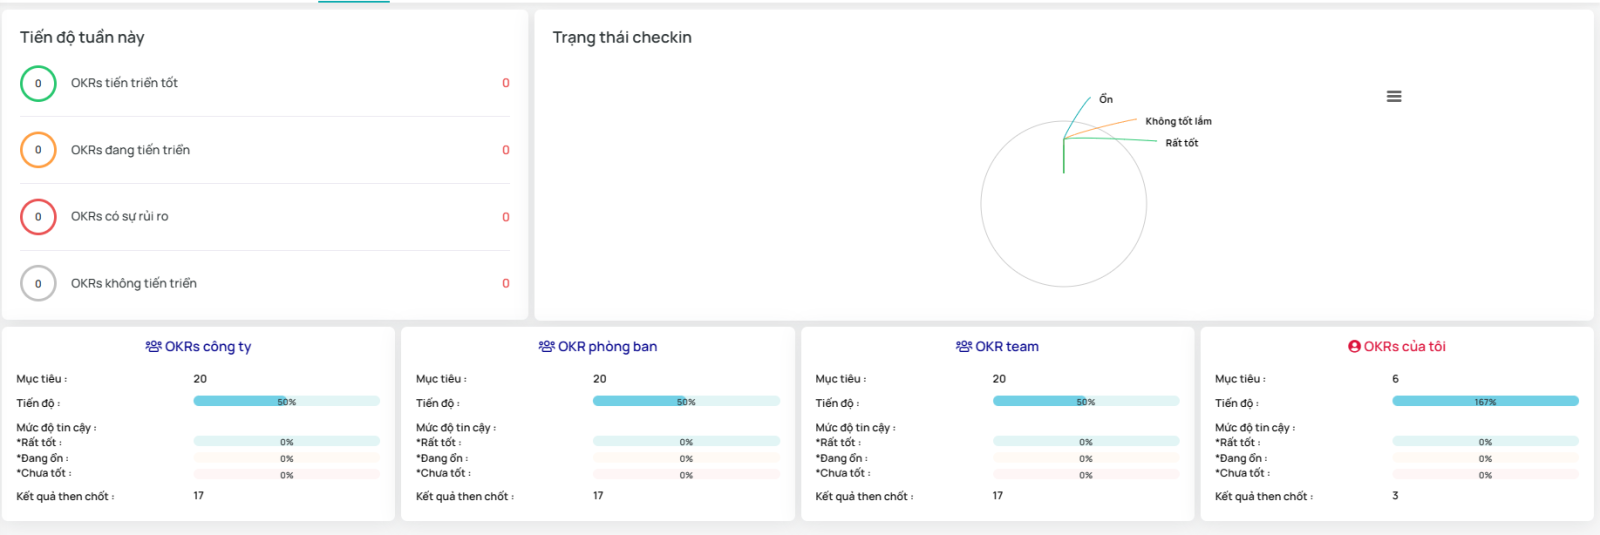Open the OKRs của tôi link
Screen dimensions: 1600x535
pyautogui.click(x=1404, y=347)
